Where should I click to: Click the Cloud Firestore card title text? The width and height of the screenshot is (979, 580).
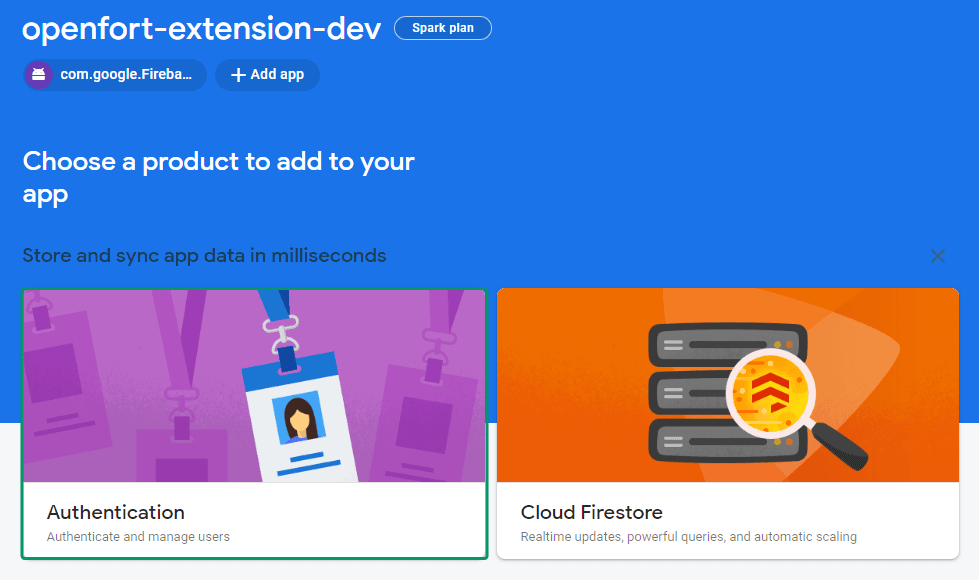591,512
